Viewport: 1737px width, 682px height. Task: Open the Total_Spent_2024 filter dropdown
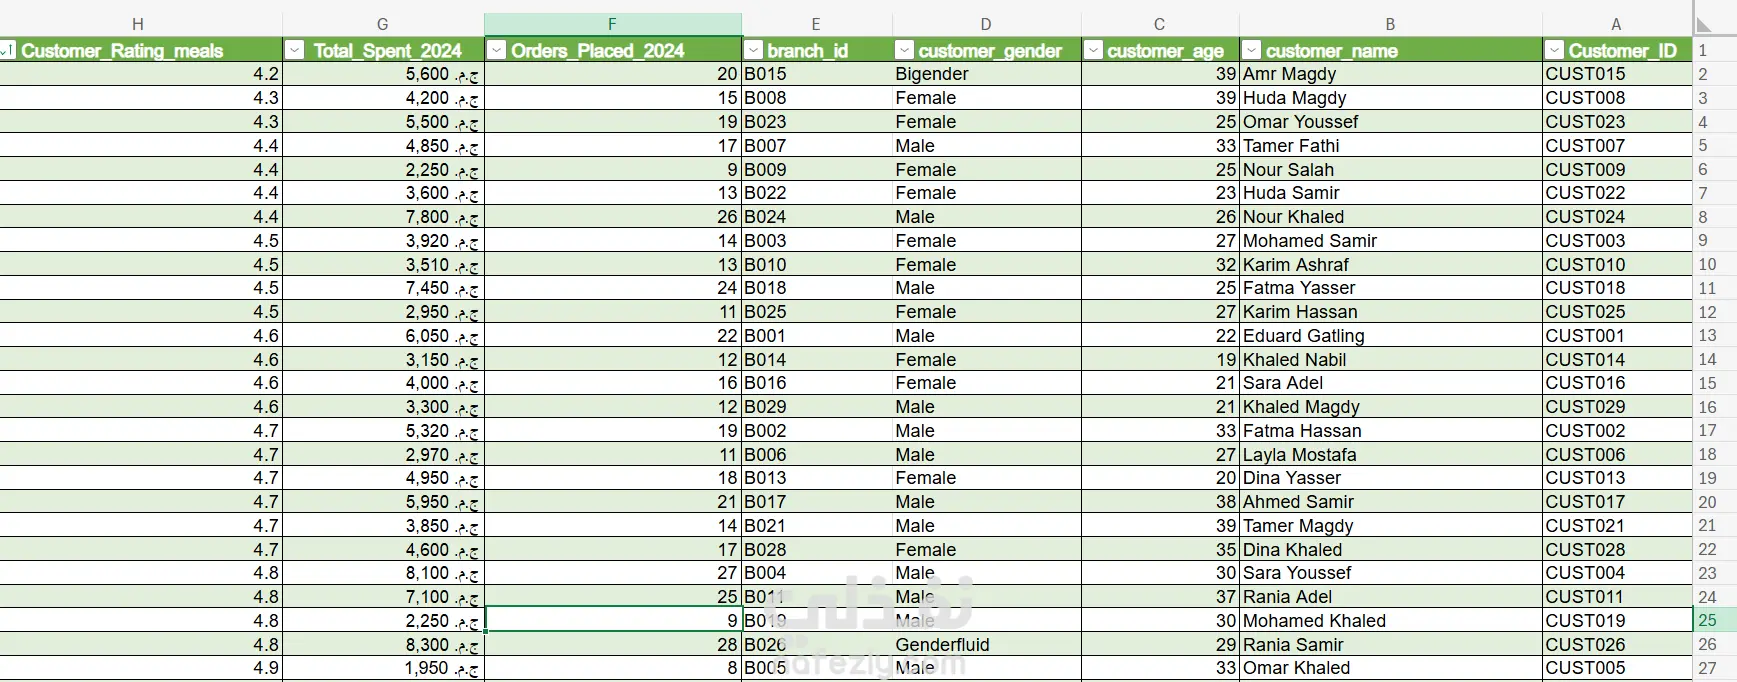295,50
